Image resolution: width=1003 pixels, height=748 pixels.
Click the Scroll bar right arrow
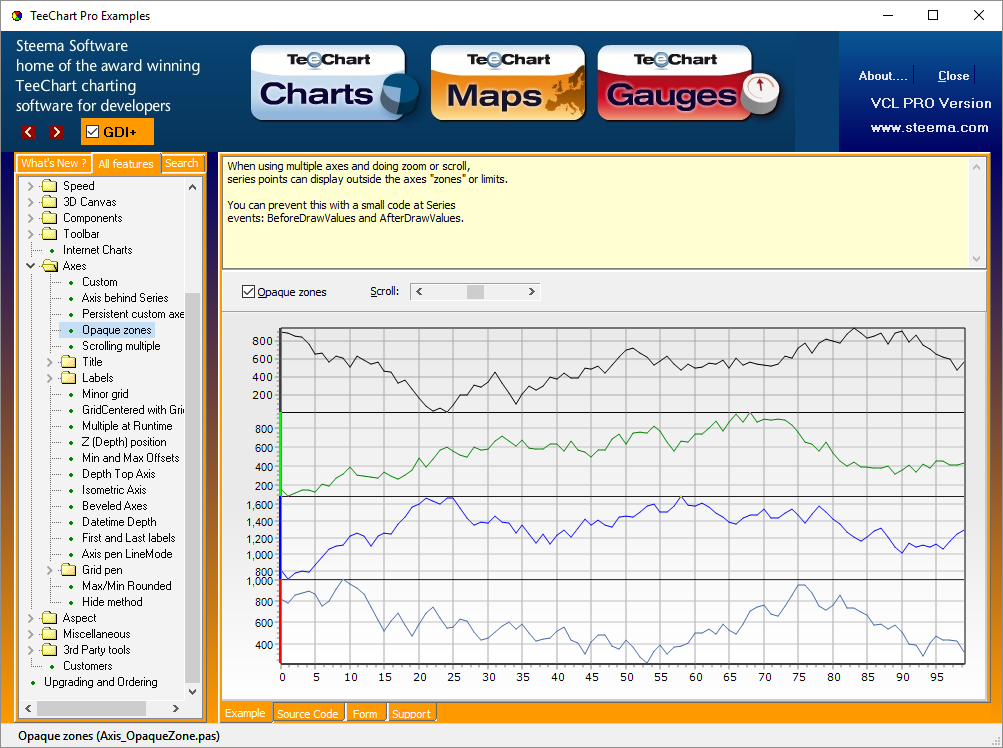[532, 292]
